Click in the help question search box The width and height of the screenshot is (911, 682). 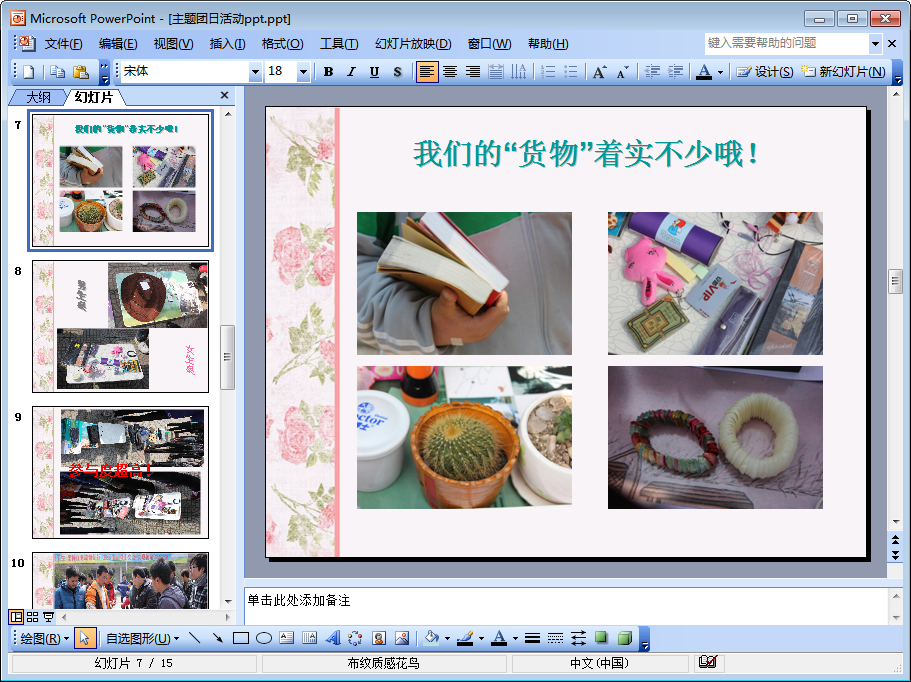787,43
